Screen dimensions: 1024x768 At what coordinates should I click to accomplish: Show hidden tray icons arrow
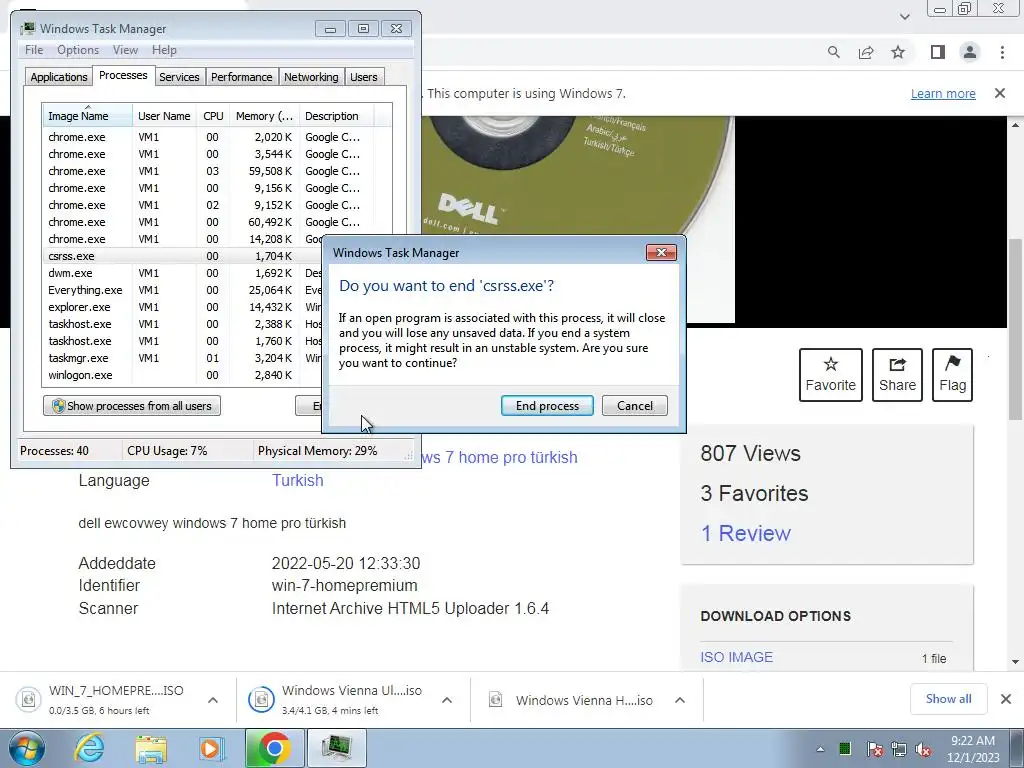point(820,749)
